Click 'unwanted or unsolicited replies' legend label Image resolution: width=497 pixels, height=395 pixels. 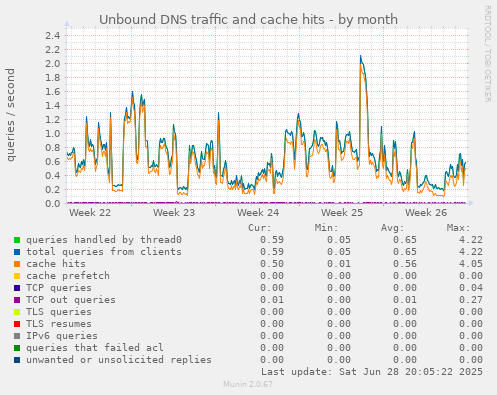coord(119,360)
